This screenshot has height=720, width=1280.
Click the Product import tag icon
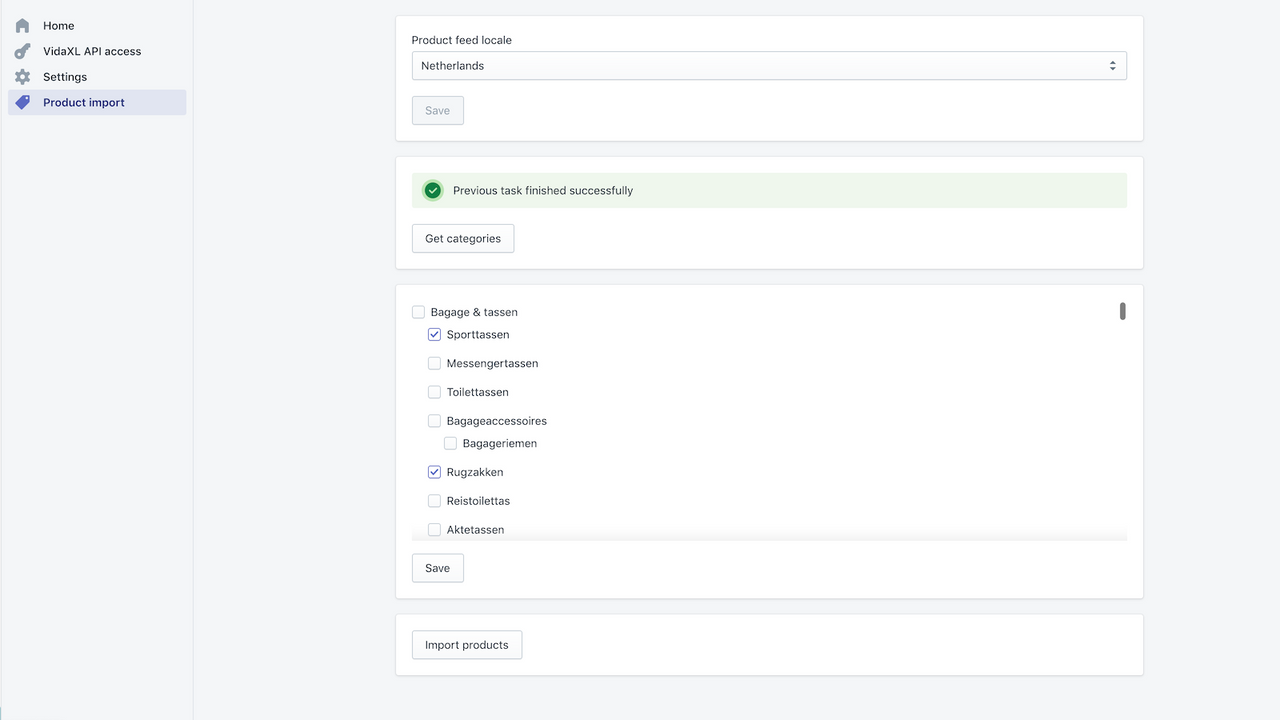(x=22, y=101)
